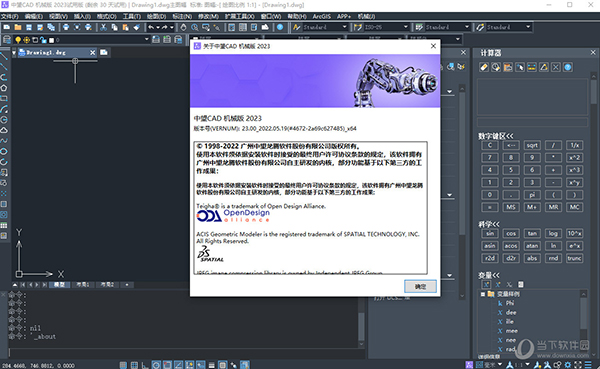Click the Zoom realtime magnifier icon
This screenshot has height=369, width=600.
click(x=195, y=27)
